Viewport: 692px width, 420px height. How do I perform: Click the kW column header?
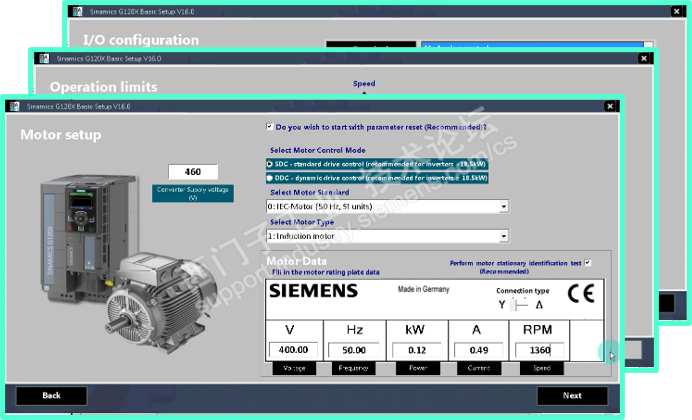[415, 330]
